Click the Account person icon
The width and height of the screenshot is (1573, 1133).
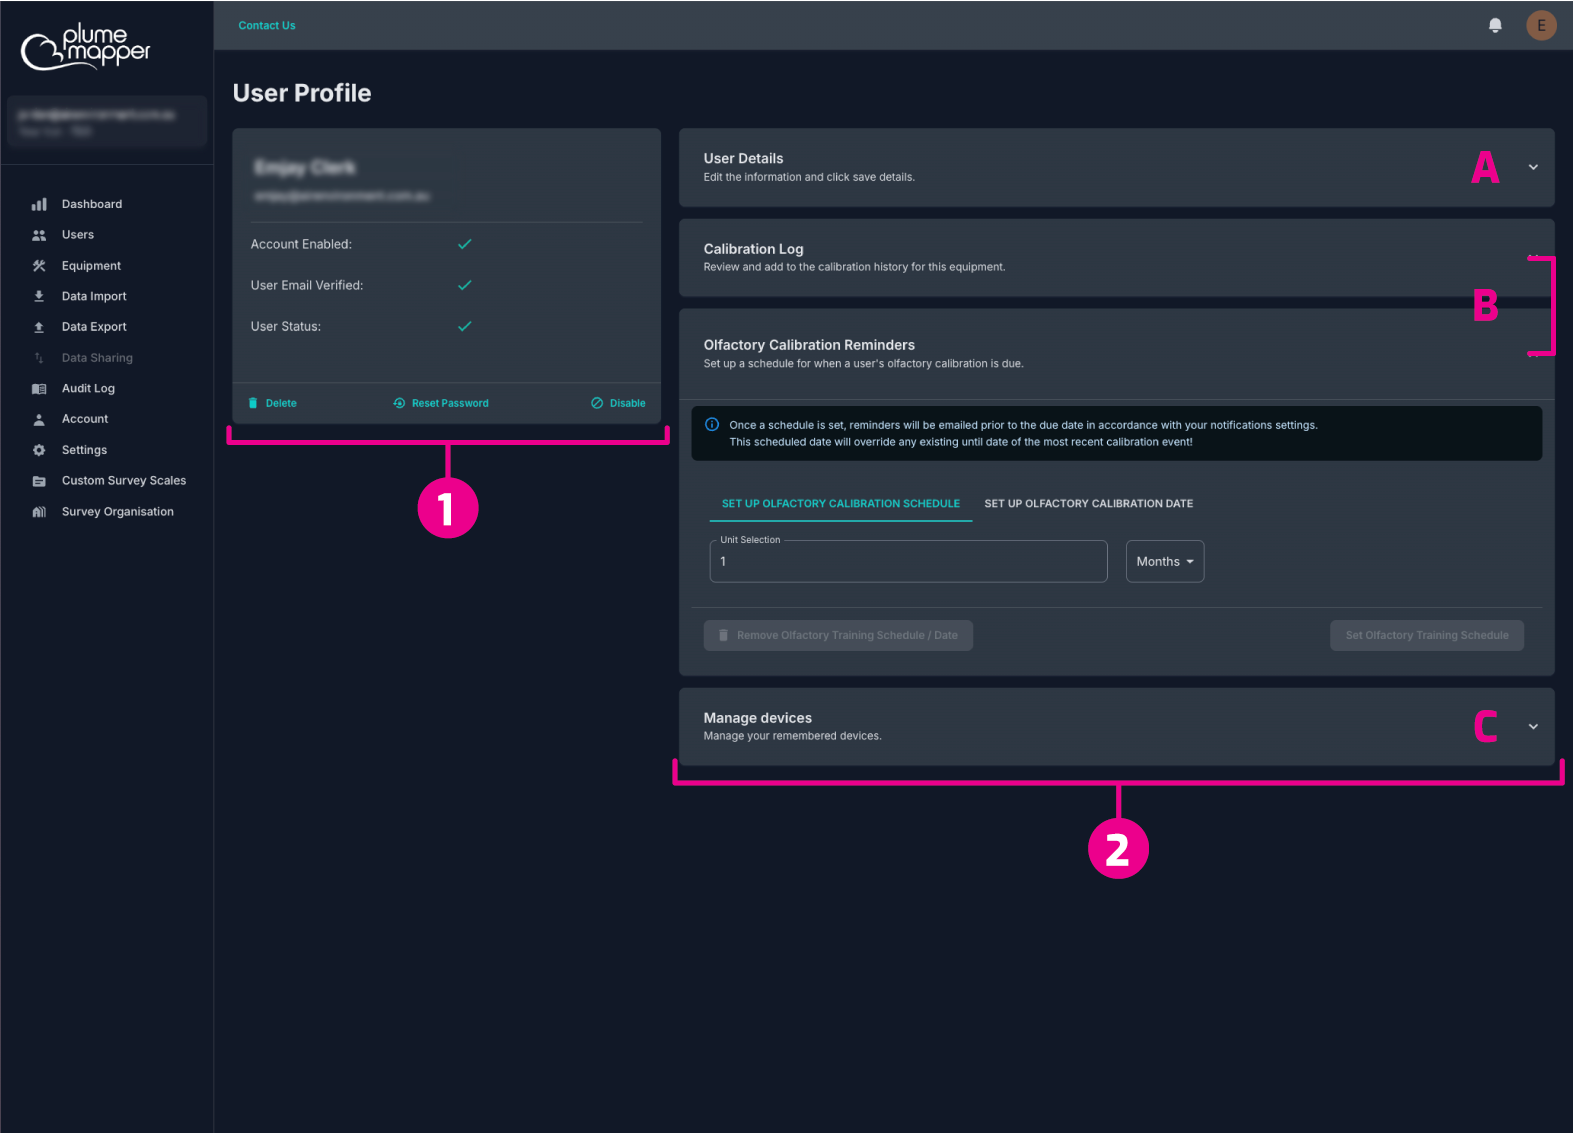click(x=39, y=419)
